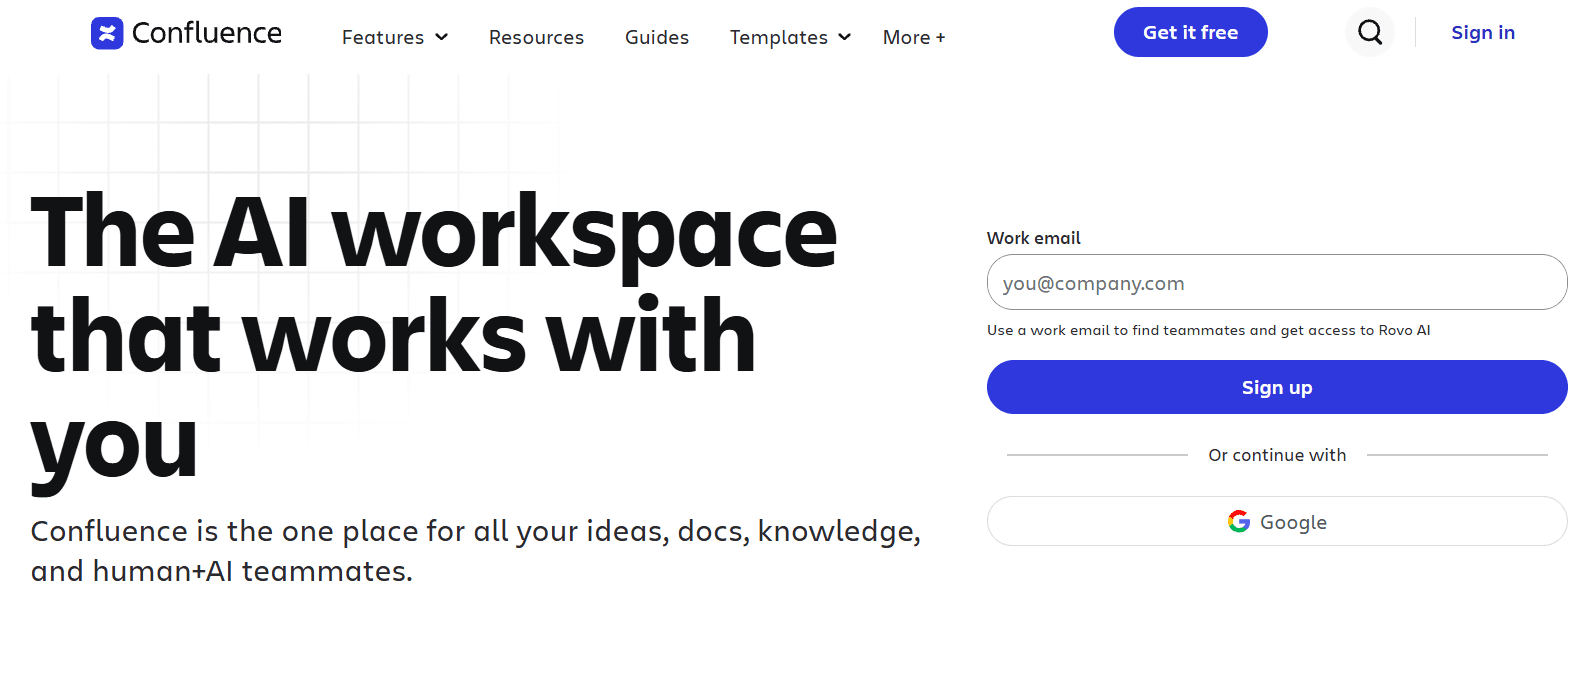Viewport: 1591px width, 700px height.
Task: Expand the Features chevron
Action: tap(441, 37)
